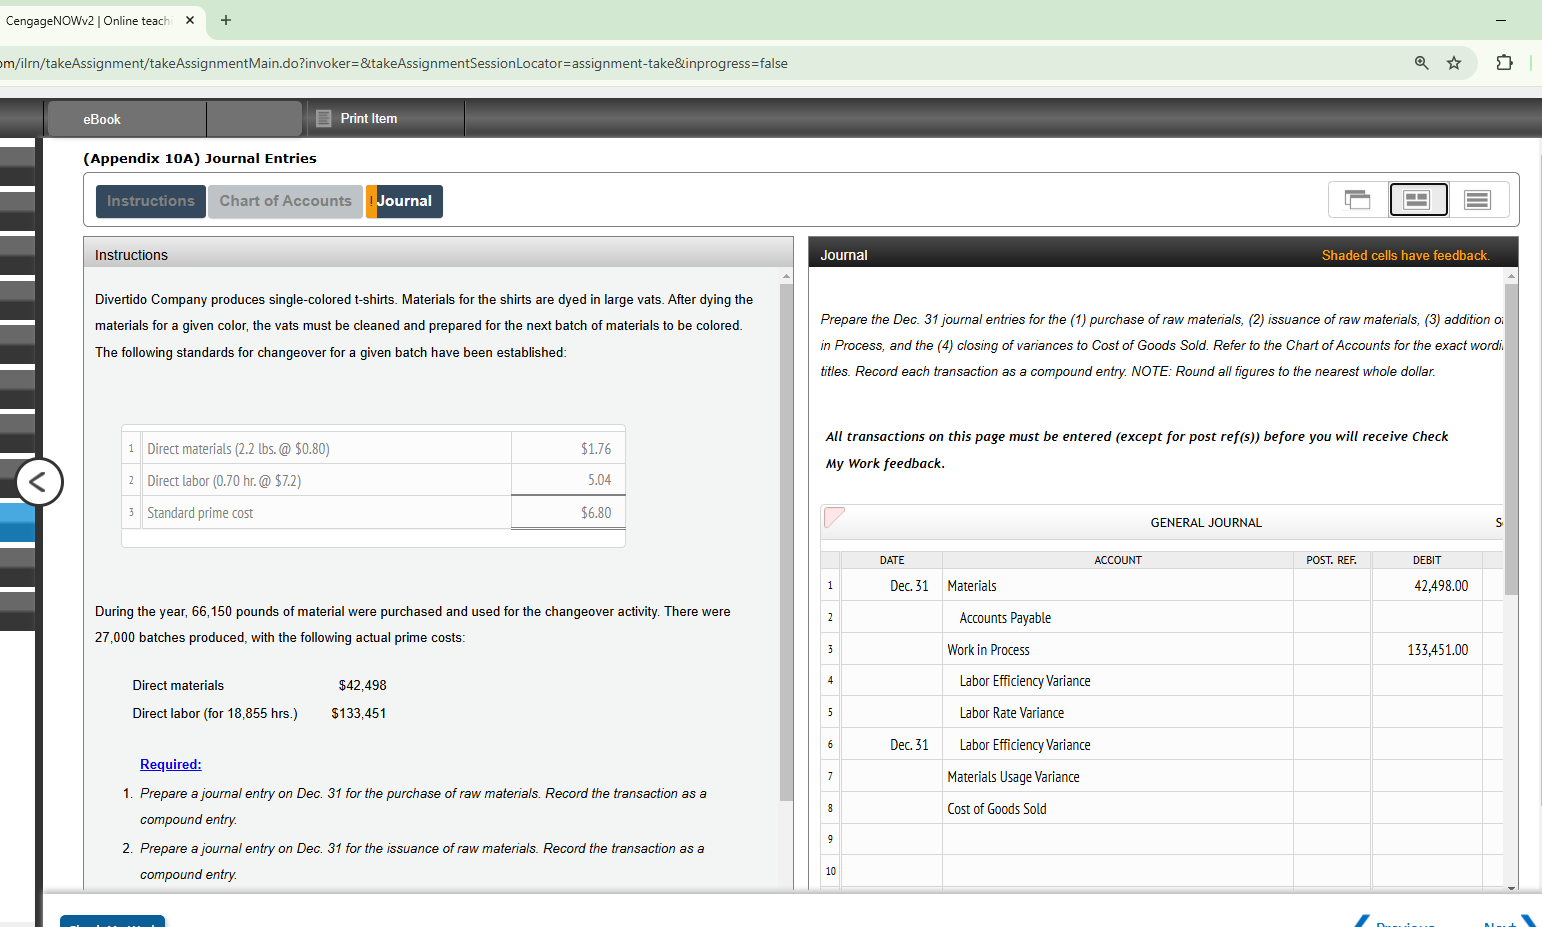Click the Journal panel scrollbar thumb
The image size is (1542, 927).
coord(1511,440)
